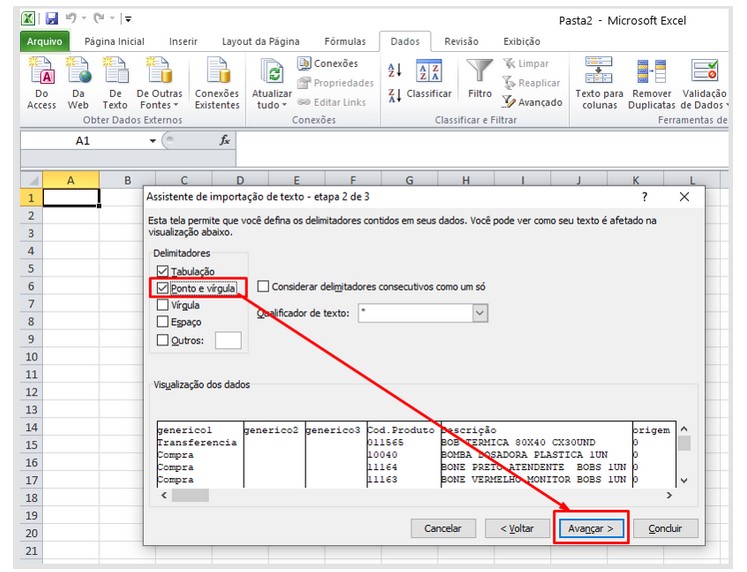Image resolution: width=747 pixels, height=572 pixels.
Task: Enable Vírgula delimiter checkbox
Action: click(162, 305)
